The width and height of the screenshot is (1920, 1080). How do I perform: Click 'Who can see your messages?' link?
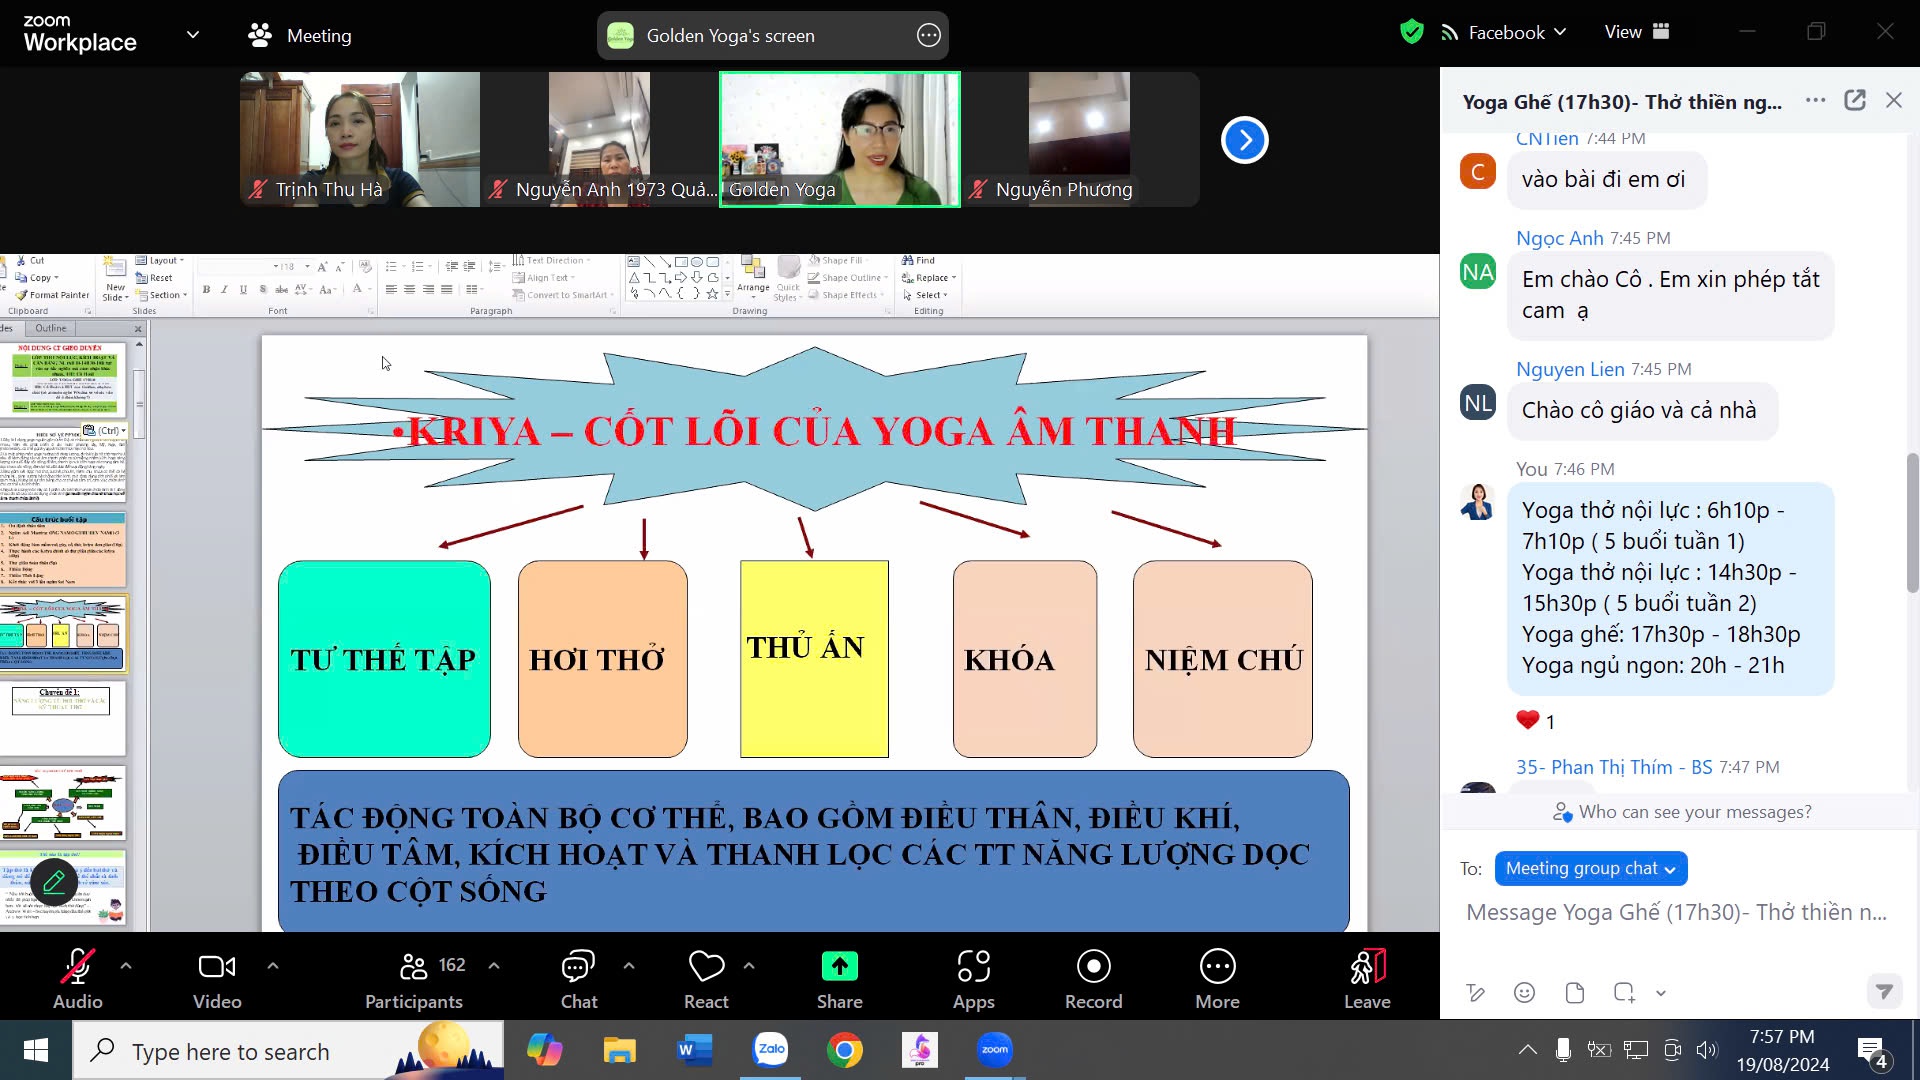(x=1682, y=812)
